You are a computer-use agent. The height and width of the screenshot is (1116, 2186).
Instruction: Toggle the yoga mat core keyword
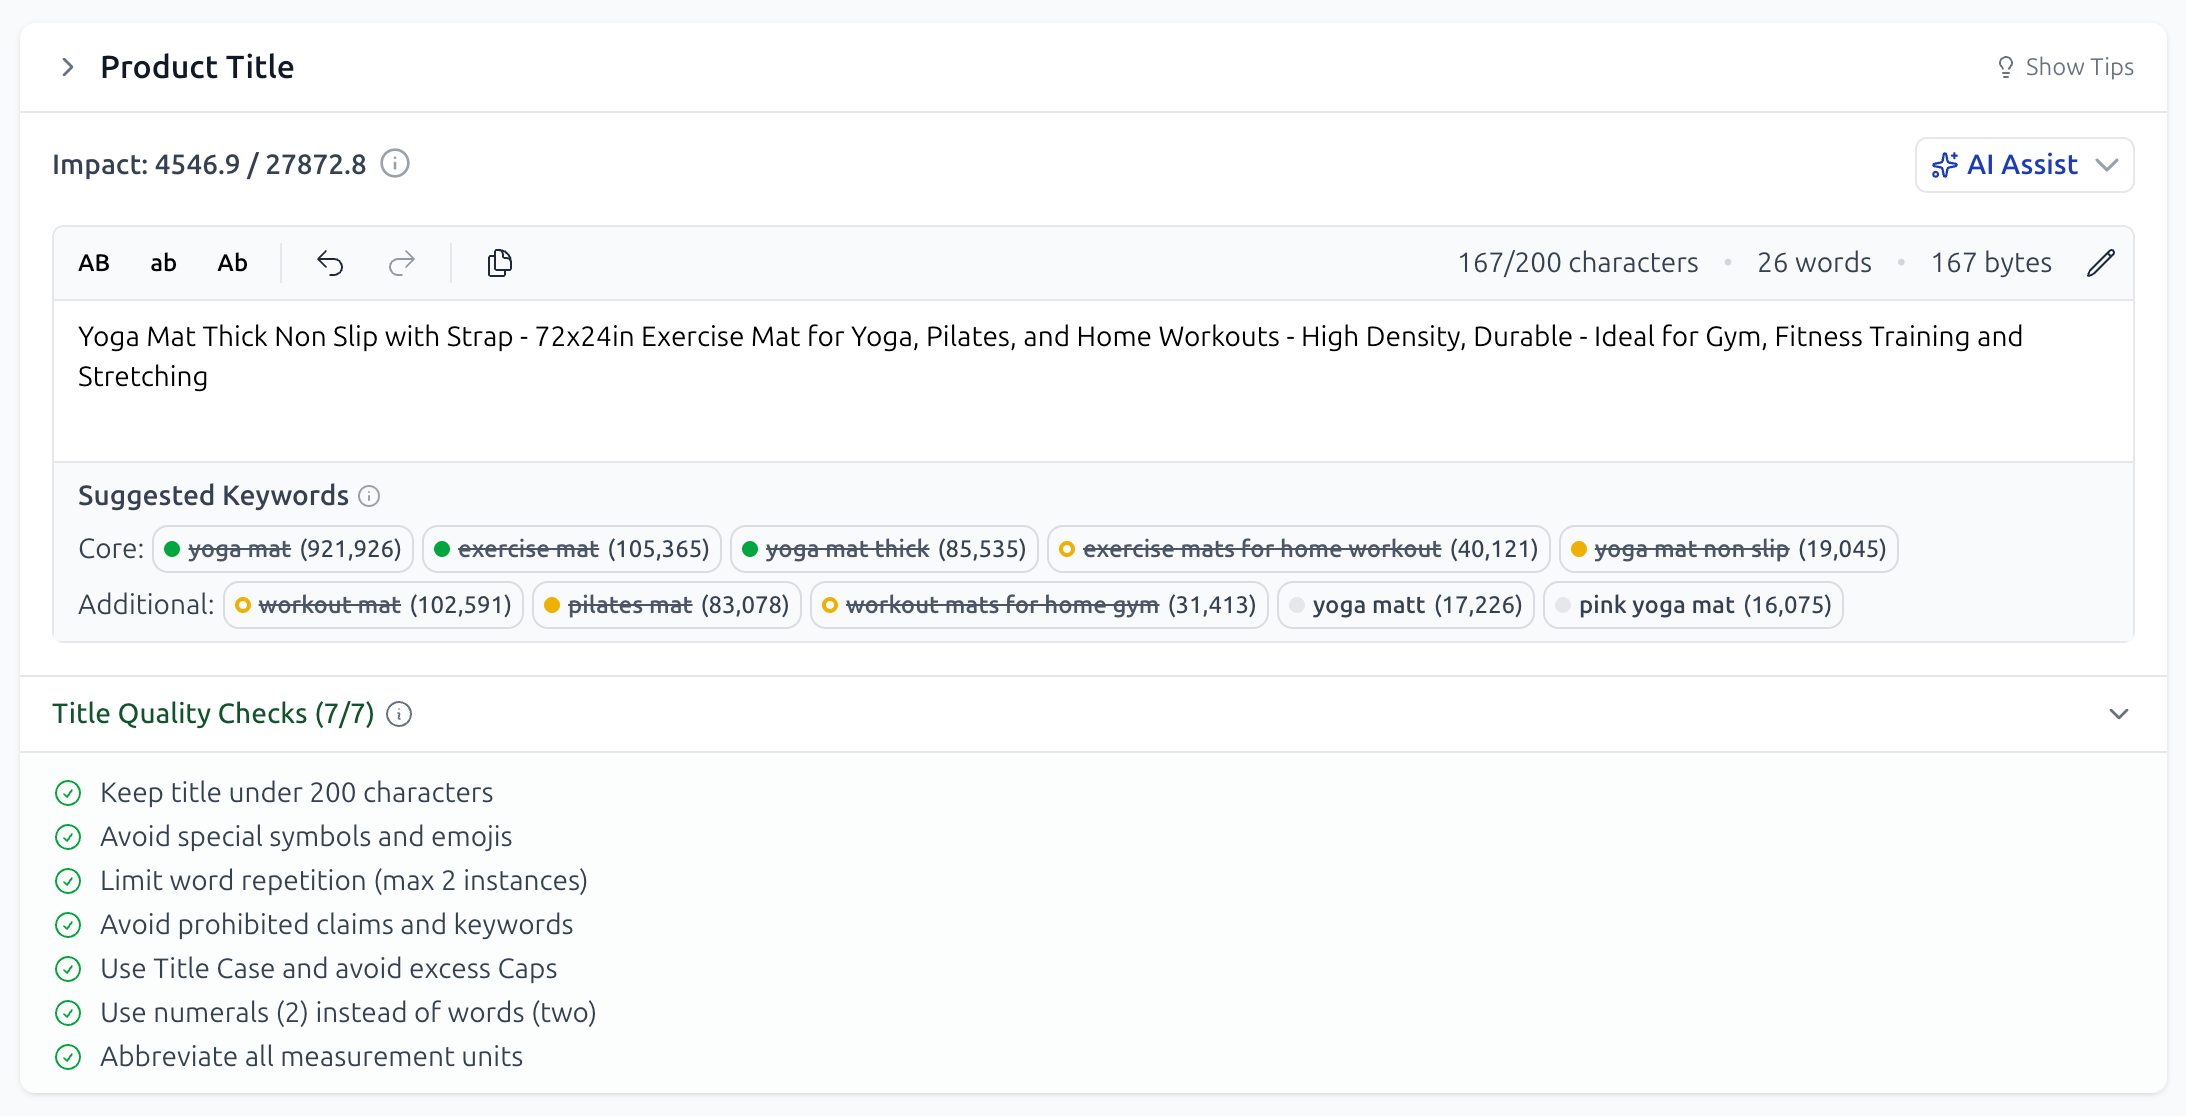[x=282, y=549]
